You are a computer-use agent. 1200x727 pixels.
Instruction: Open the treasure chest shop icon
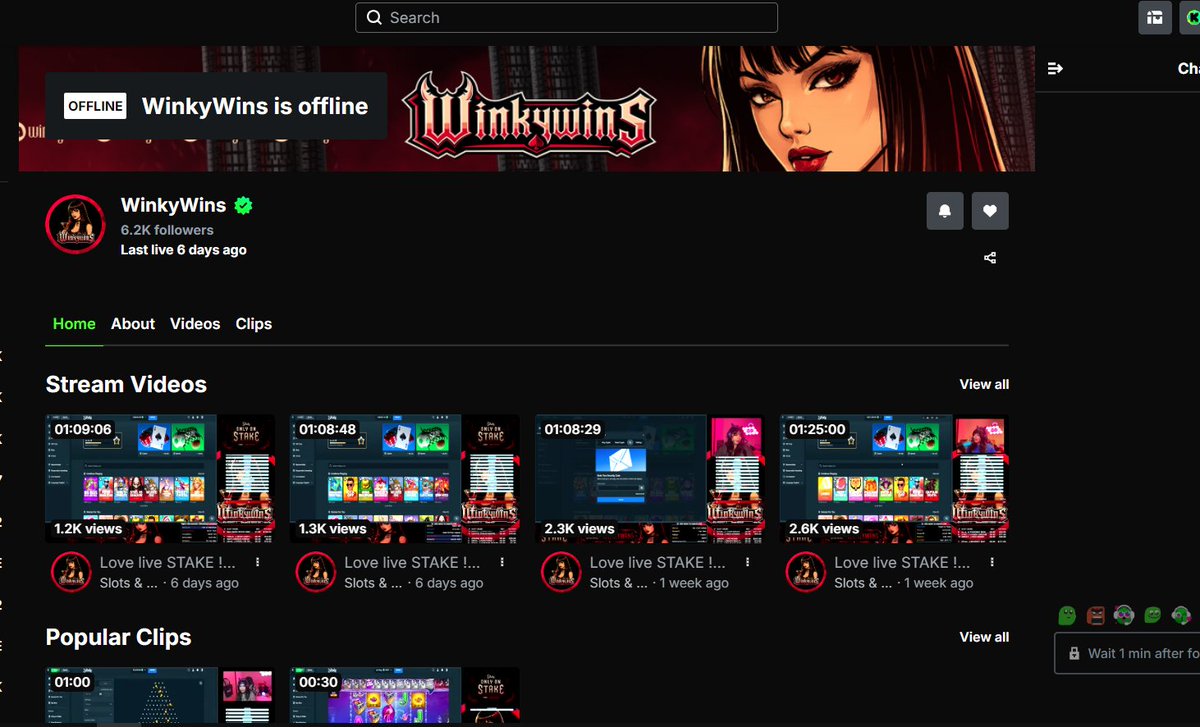pyautogui.click(x=1155, y=18)
